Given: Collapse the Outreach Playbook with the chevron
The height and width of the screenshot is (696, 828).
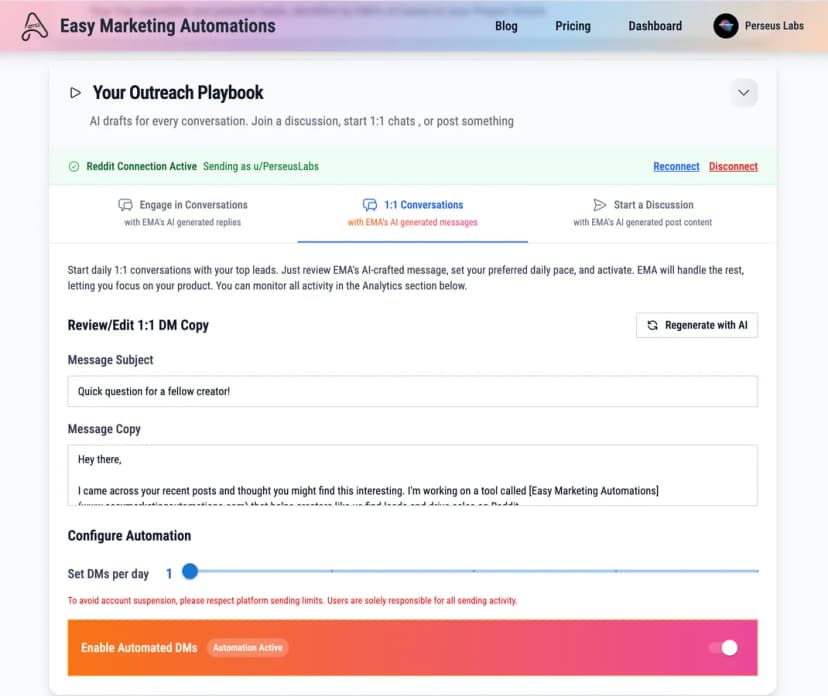Looking at the screenshot, I should coord(743,93).
